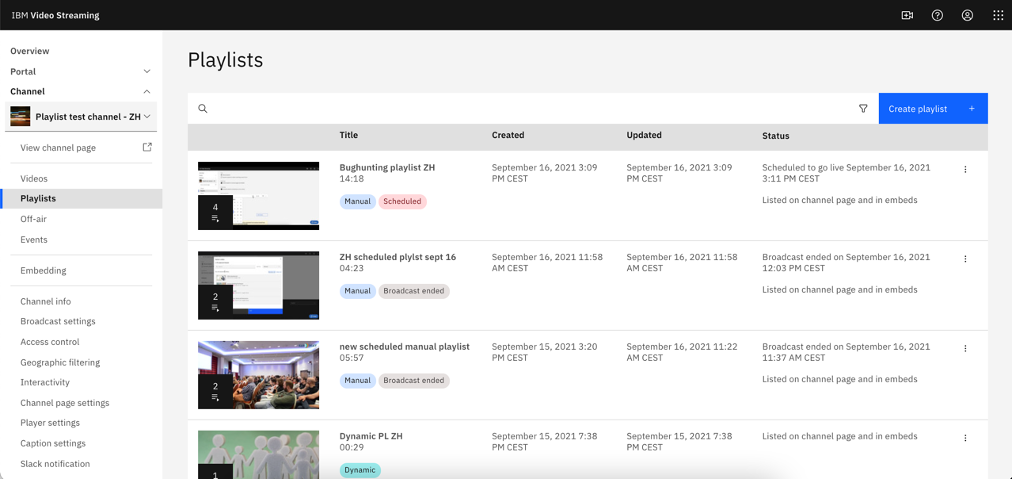Screen dimensions: 1012x480
Task: Click Dynamic PL ZH paper figures thumbnail
Action: [258, 455]
